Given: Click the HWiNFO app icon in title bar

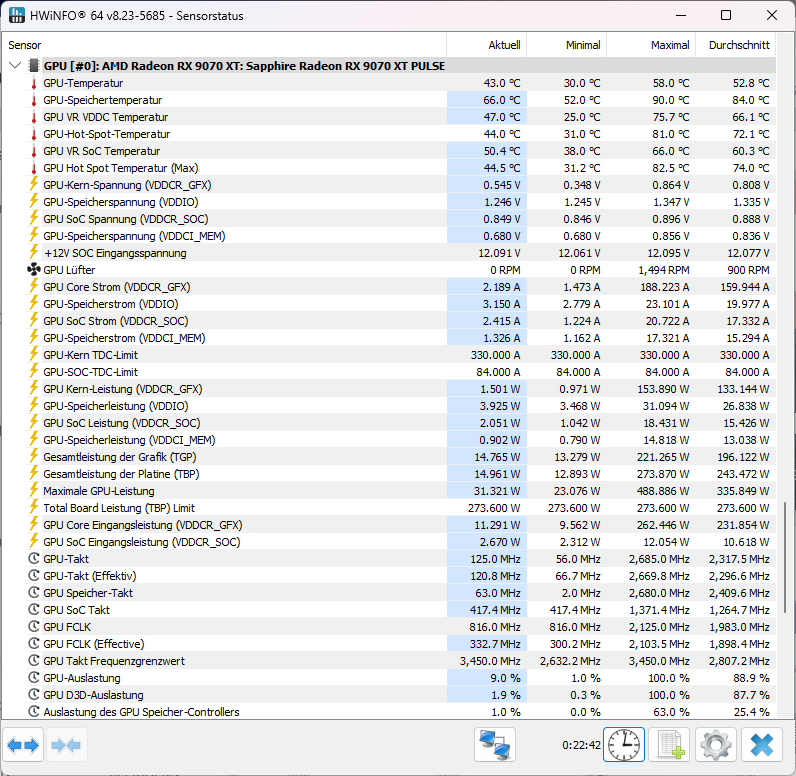Looking at the screenshot, I should 17,15.
